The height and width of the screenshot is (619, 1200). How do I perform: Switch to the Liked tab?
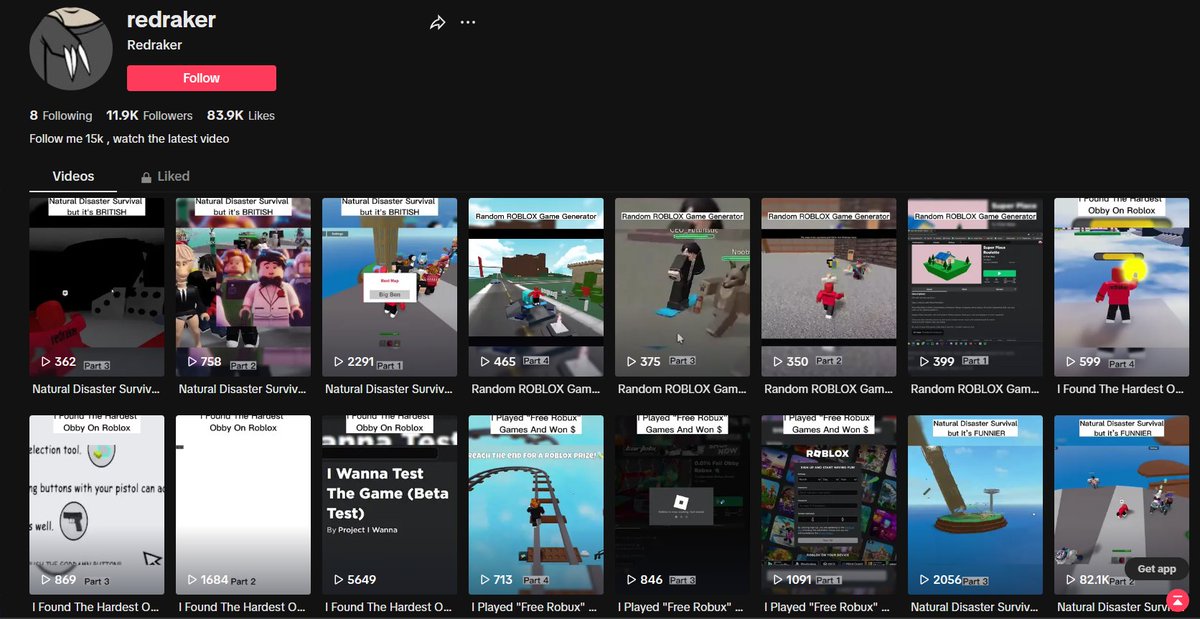(x=165, y=176)
